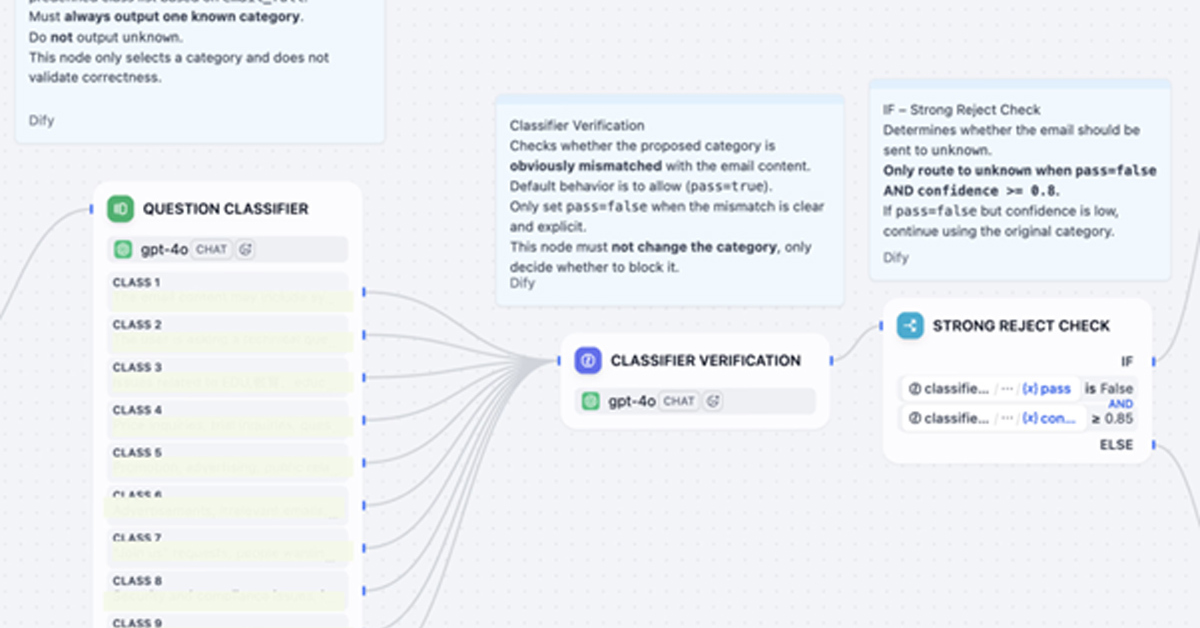Click the refresh icon beside the CHAT badge
This screenshot has height=628, width=1200.
click(245, 249)
